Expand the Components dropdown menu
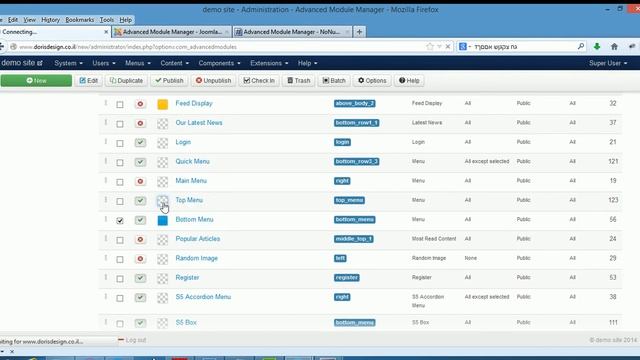The image size is (640, 360). tap(219, 63)
